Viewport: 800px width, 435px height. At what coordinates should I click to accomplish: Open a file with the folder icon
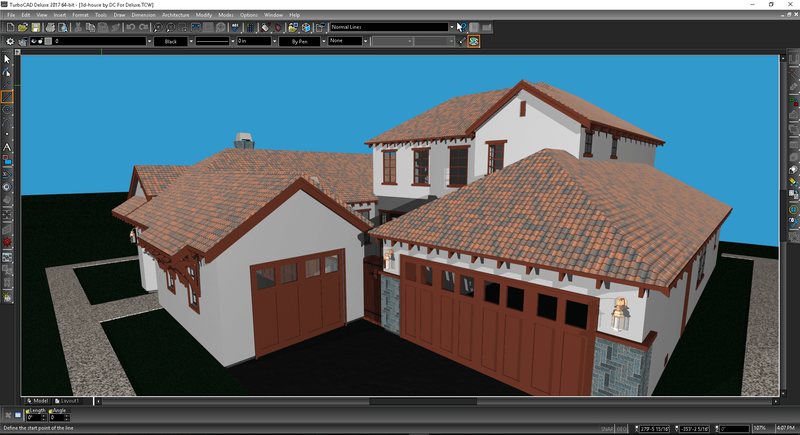[23, 28]
